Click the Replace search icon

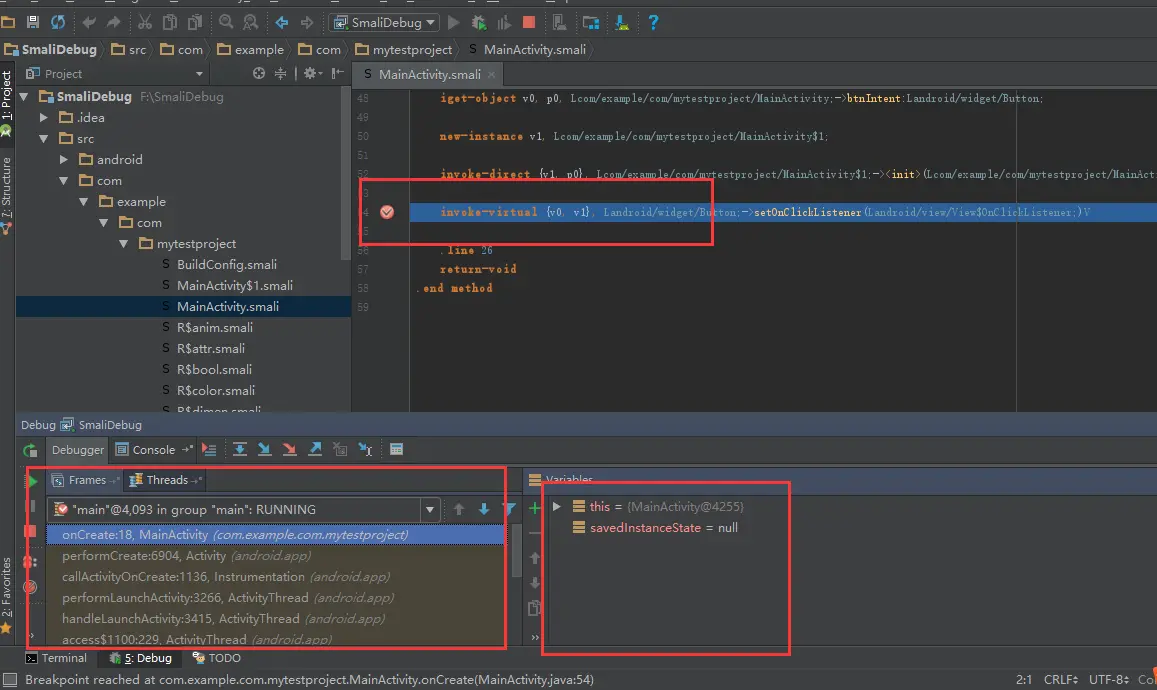pyautogui.click(x=251, y=23)
